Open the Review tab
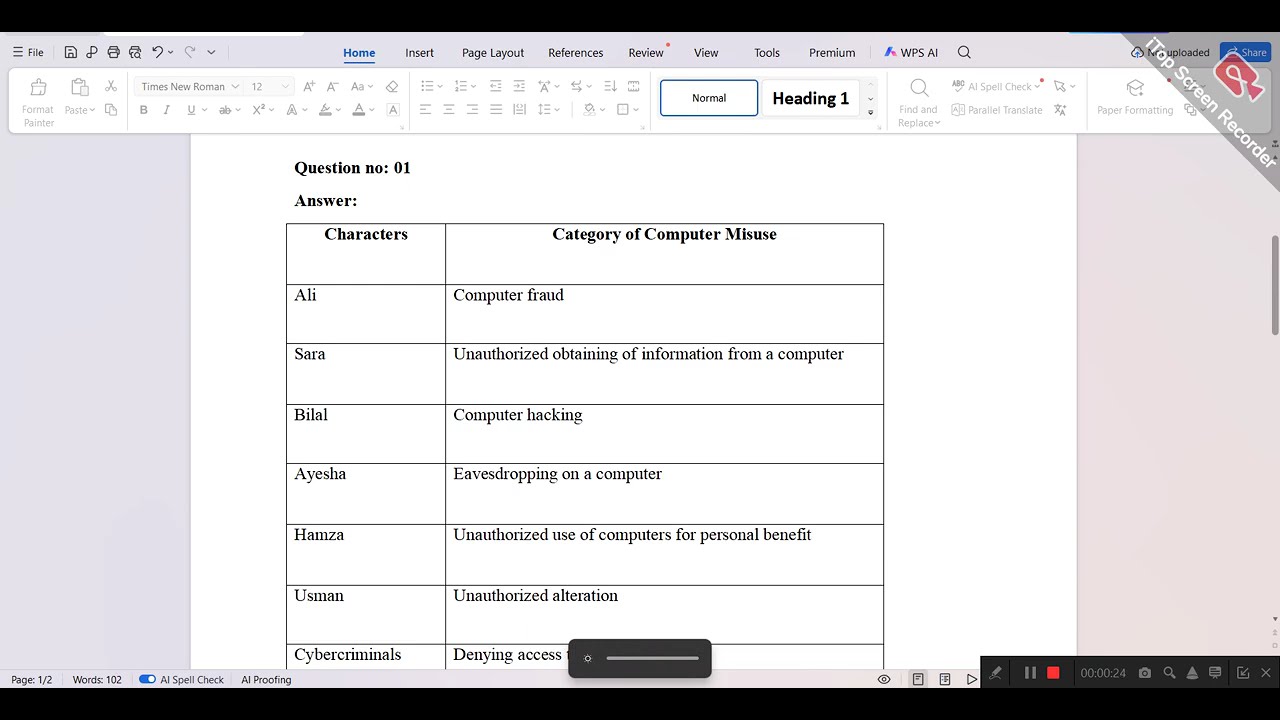This screenshot has height=720, width=1280. coord(646,53)
